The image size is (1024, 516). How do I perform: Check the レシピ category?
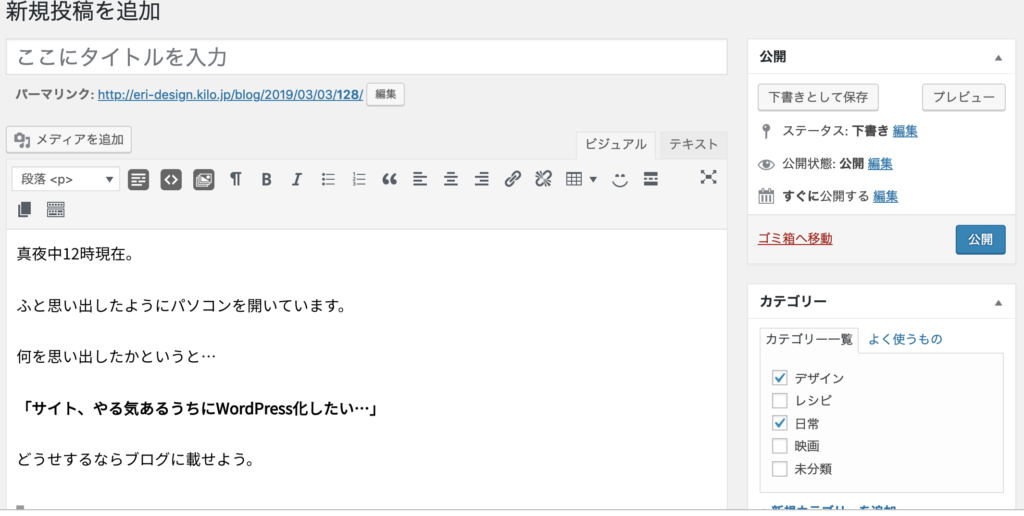click(x=780, y=400)
